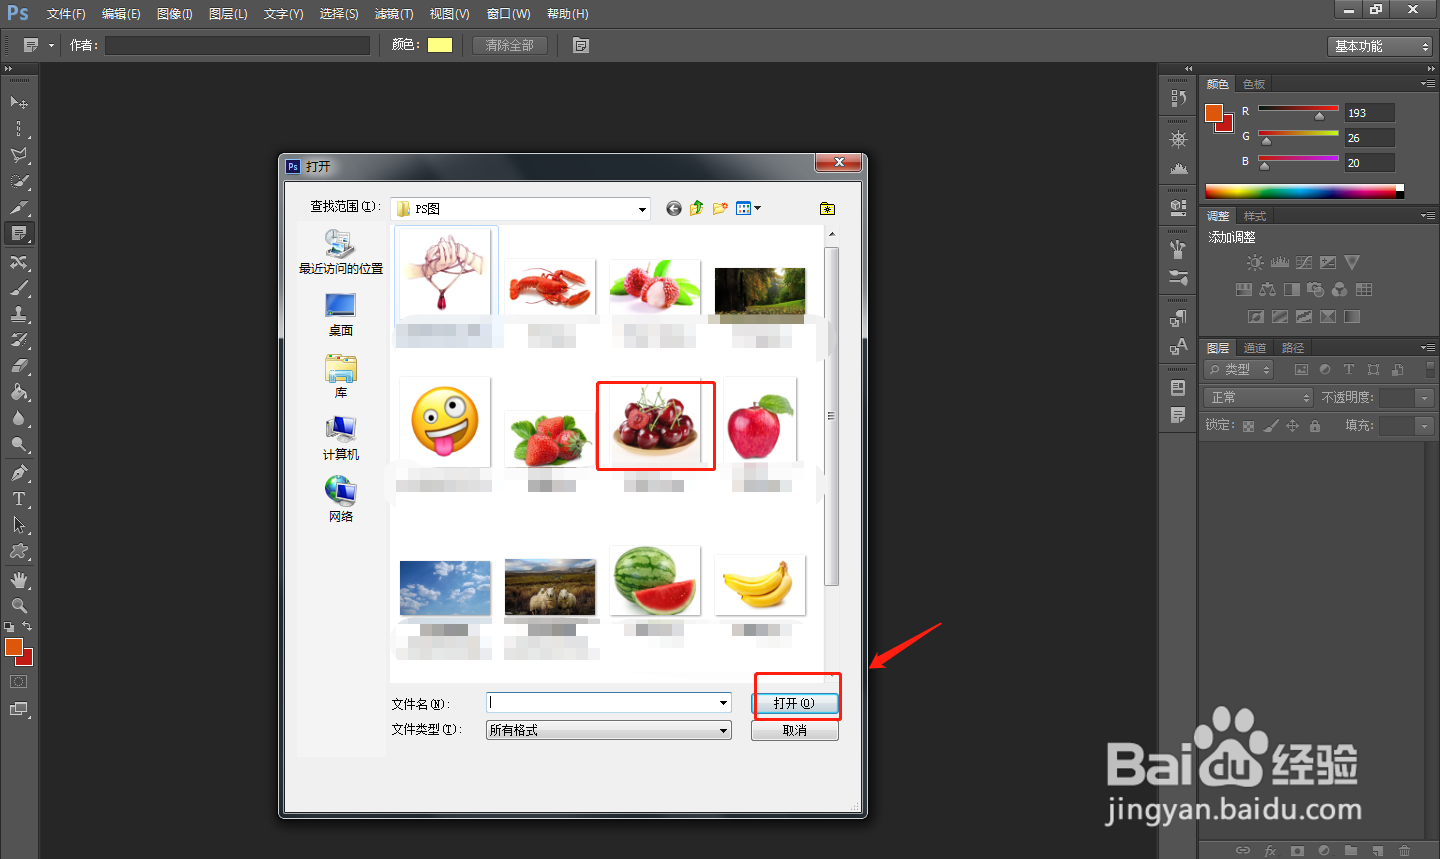Image resolution: width=1440 pixels, height=859 pixels.
Task: Select the Paint Bucket tool
Action: 18,392
